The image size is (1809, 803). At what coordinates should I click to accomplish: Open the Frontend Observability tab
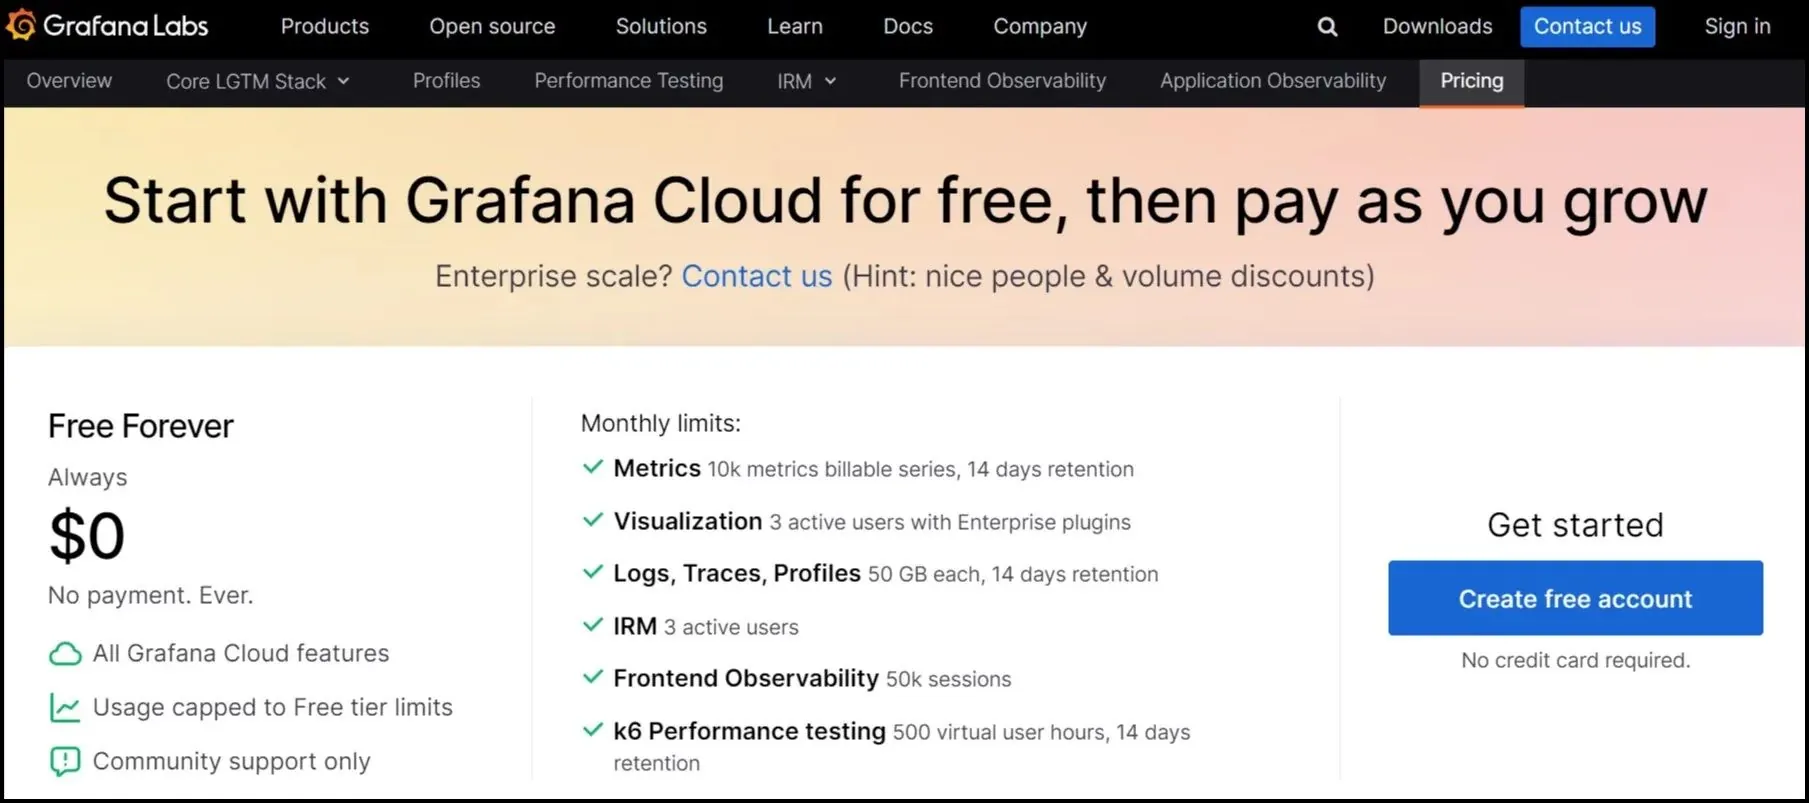(x=1002, y=81)
